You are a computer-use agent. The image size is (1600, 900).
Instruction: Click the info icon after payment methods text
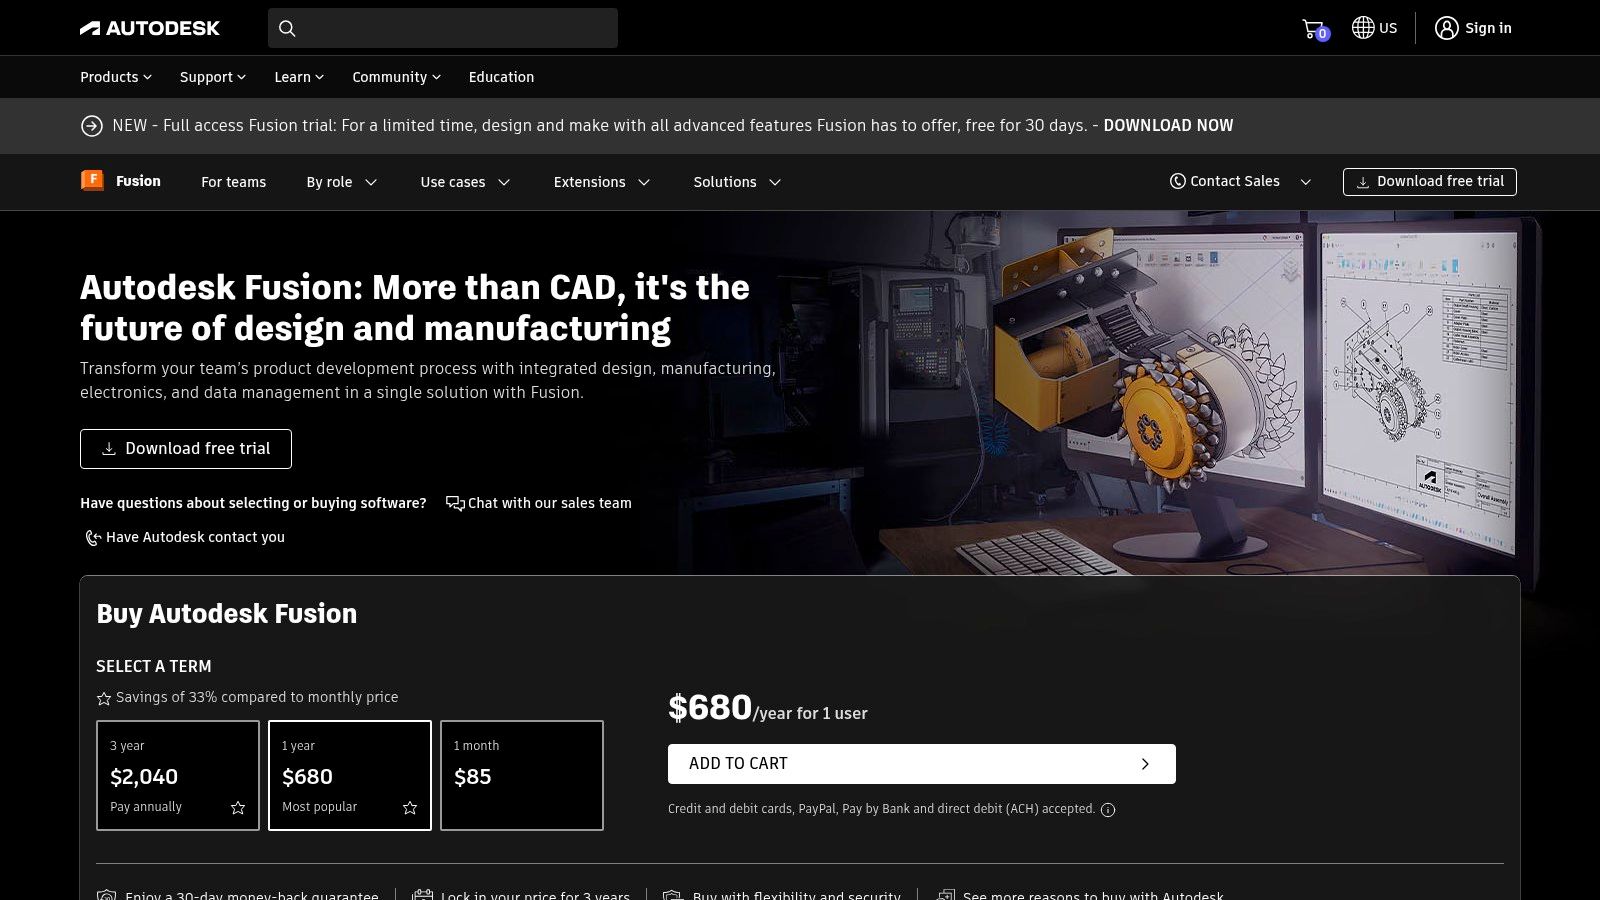[x=1108, y=810]
